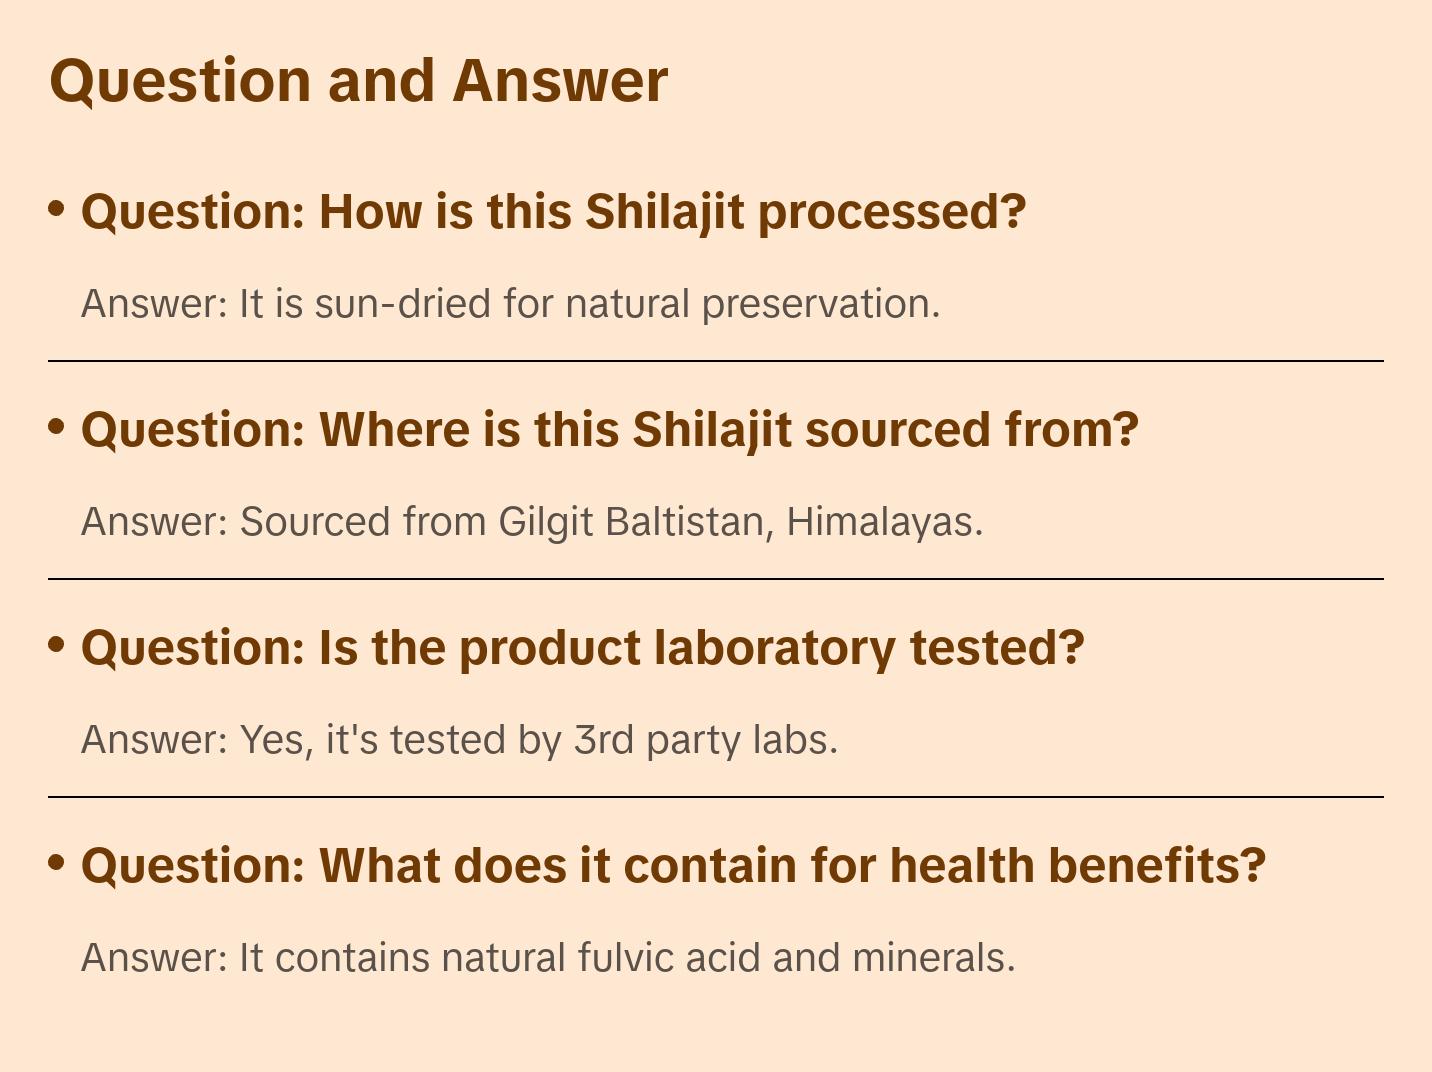This screenshot has width=1432, height=1072.
Task: Click the divider below the Gilgit Baltistan answer
Action: (x=715, y=579)
